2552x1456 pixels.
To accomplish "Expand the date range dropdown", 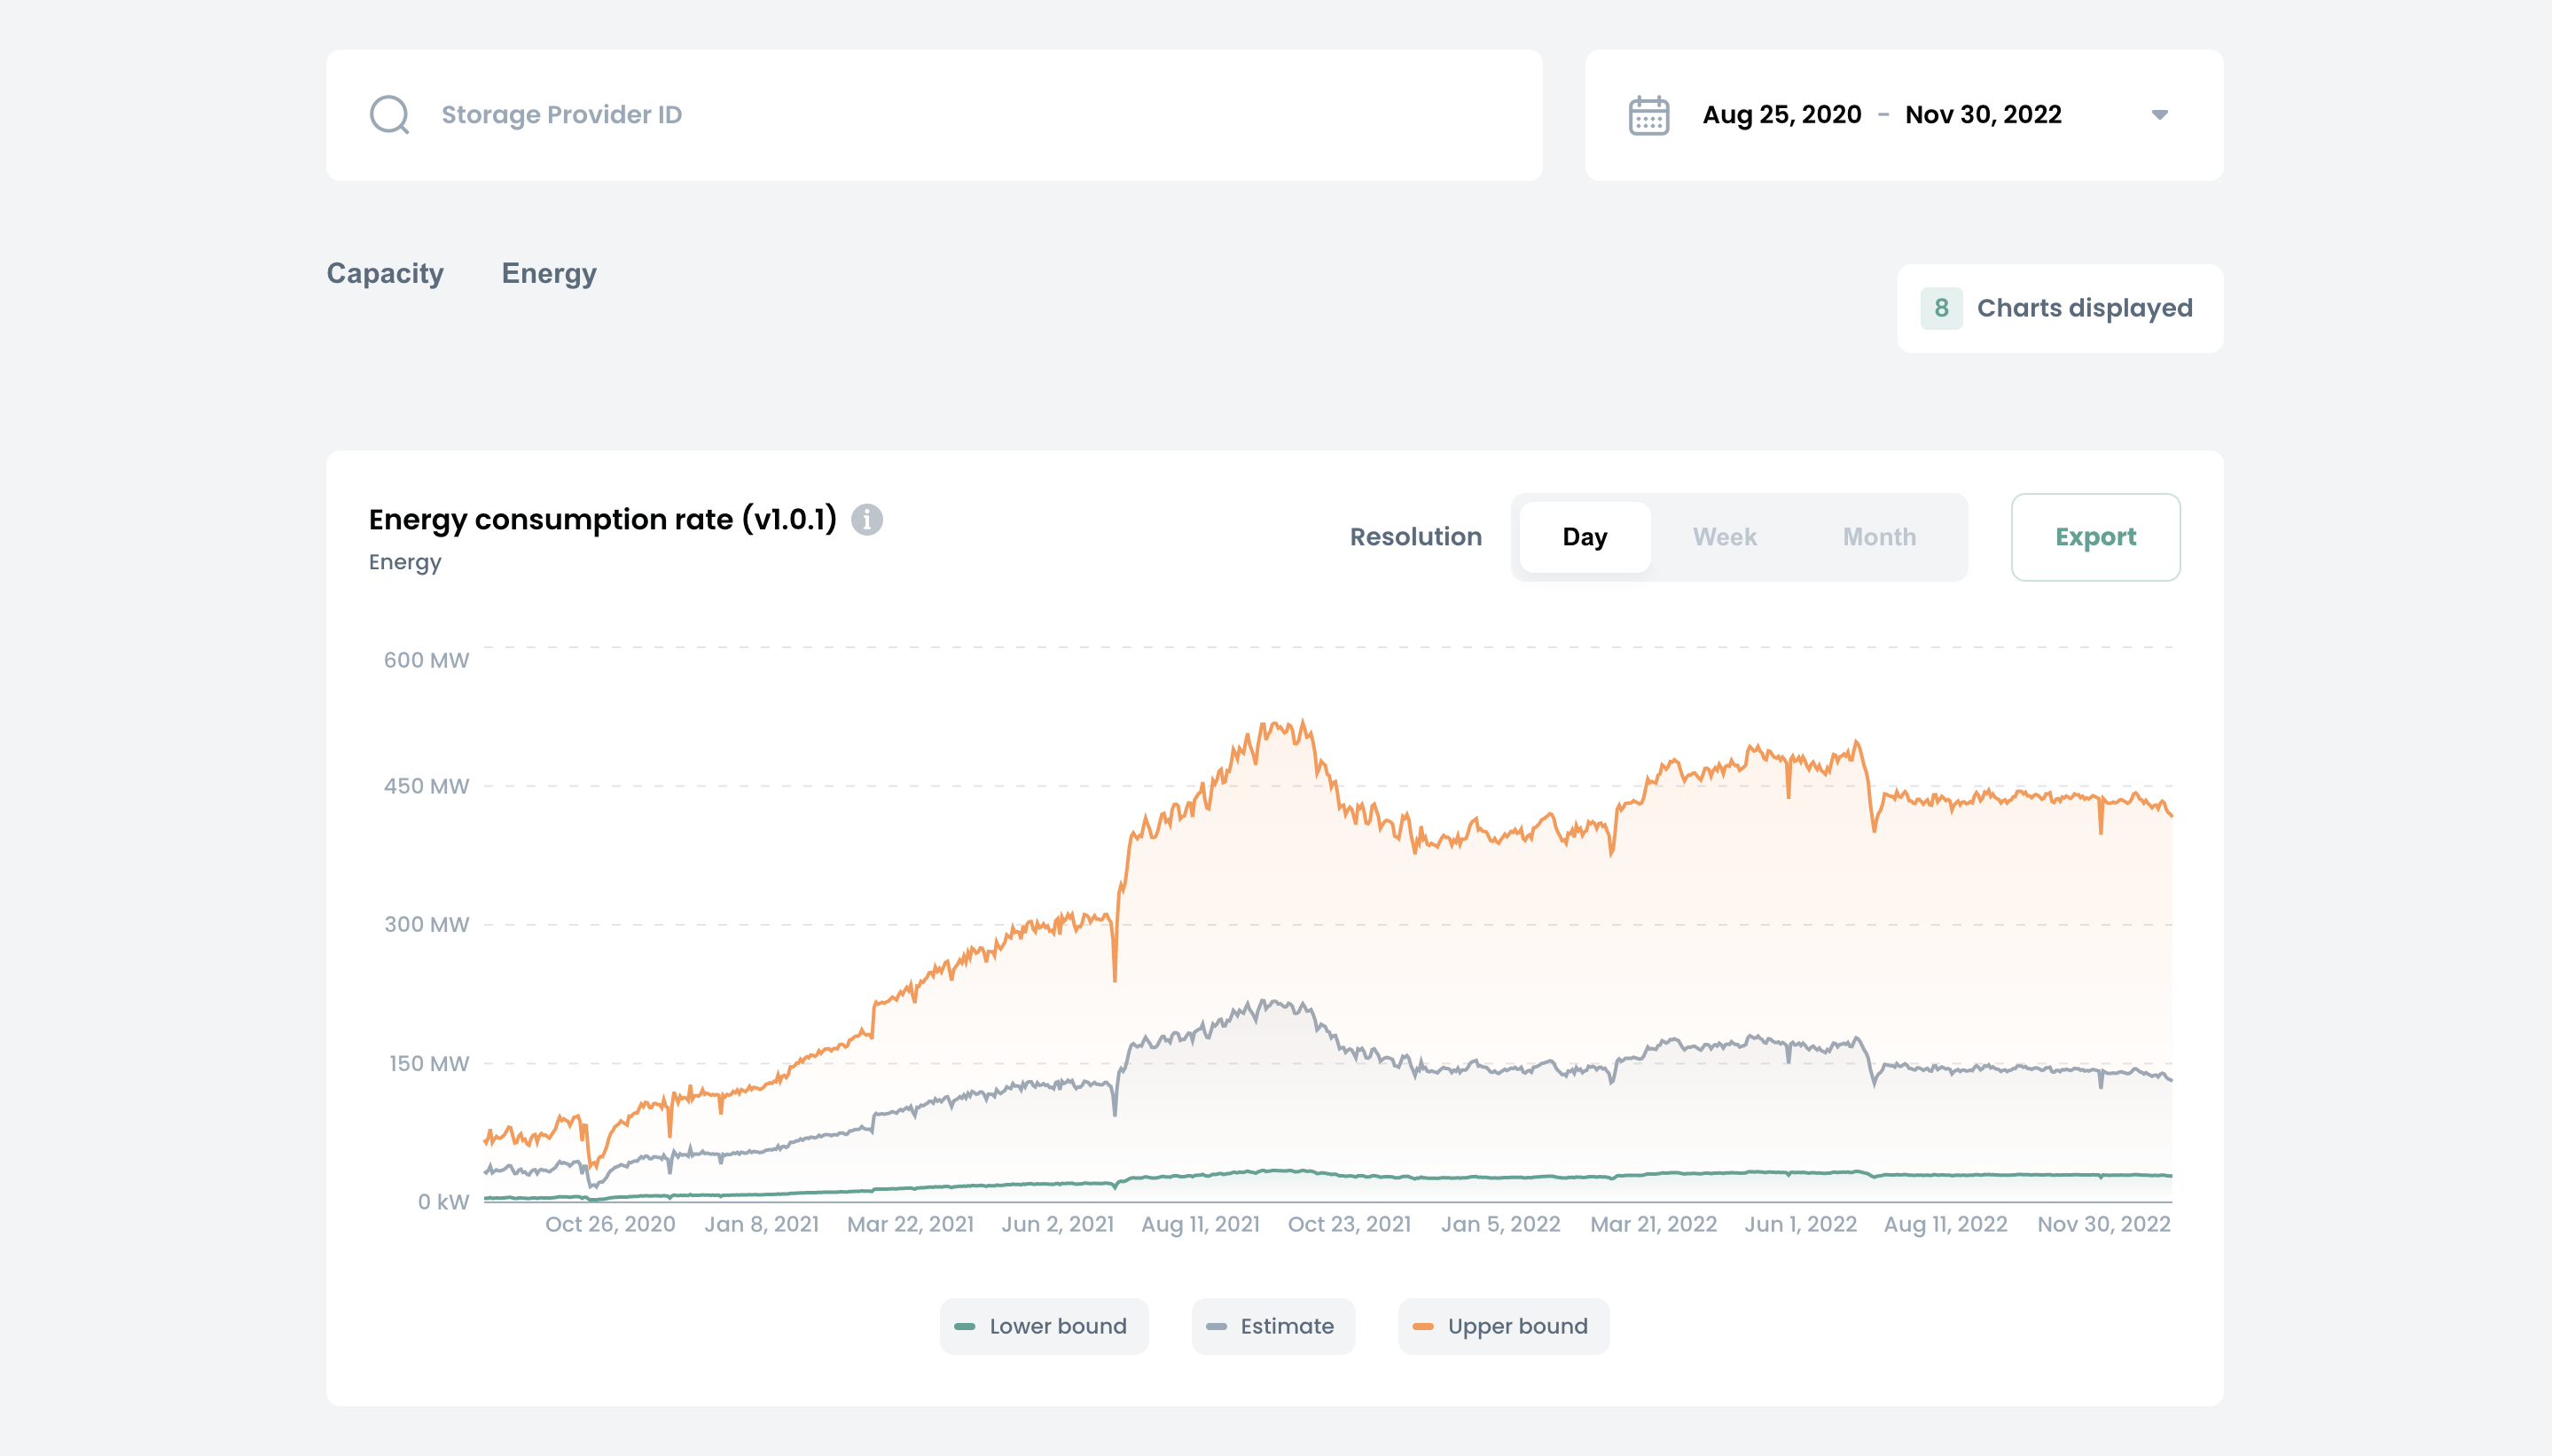I will pos(2161,114).
